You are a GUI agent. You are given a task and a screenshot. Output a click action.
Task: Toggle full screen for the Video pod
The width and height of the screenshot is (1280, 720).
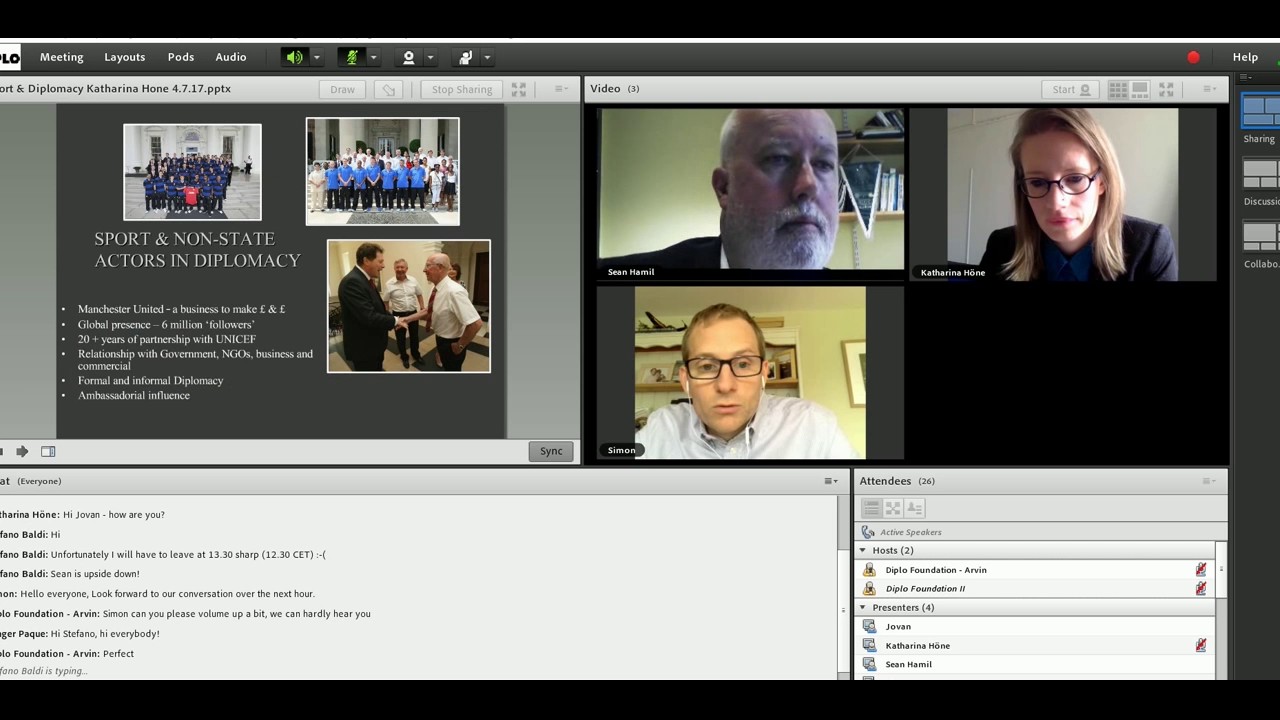click(1166, 89)
